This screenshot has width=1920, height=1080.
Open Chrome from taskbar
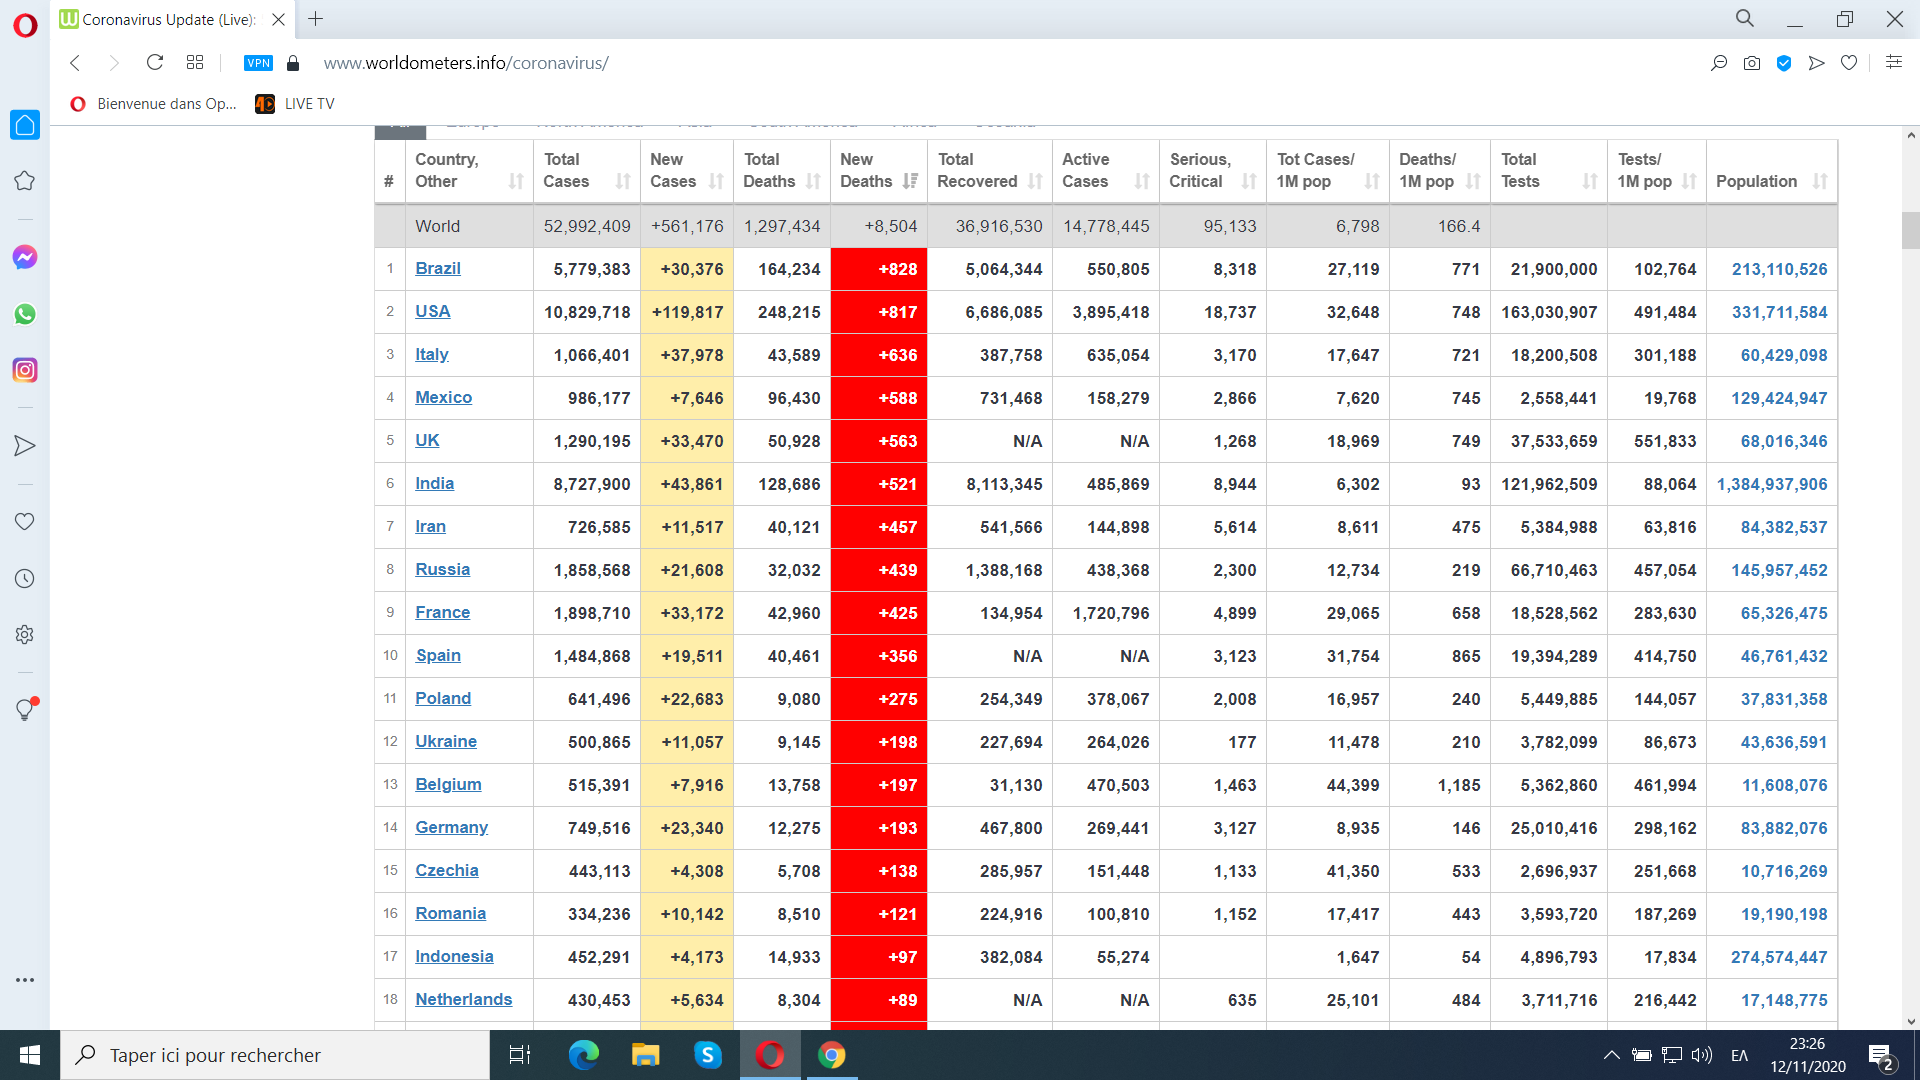pyautogui.click(x=832, y=1055)
